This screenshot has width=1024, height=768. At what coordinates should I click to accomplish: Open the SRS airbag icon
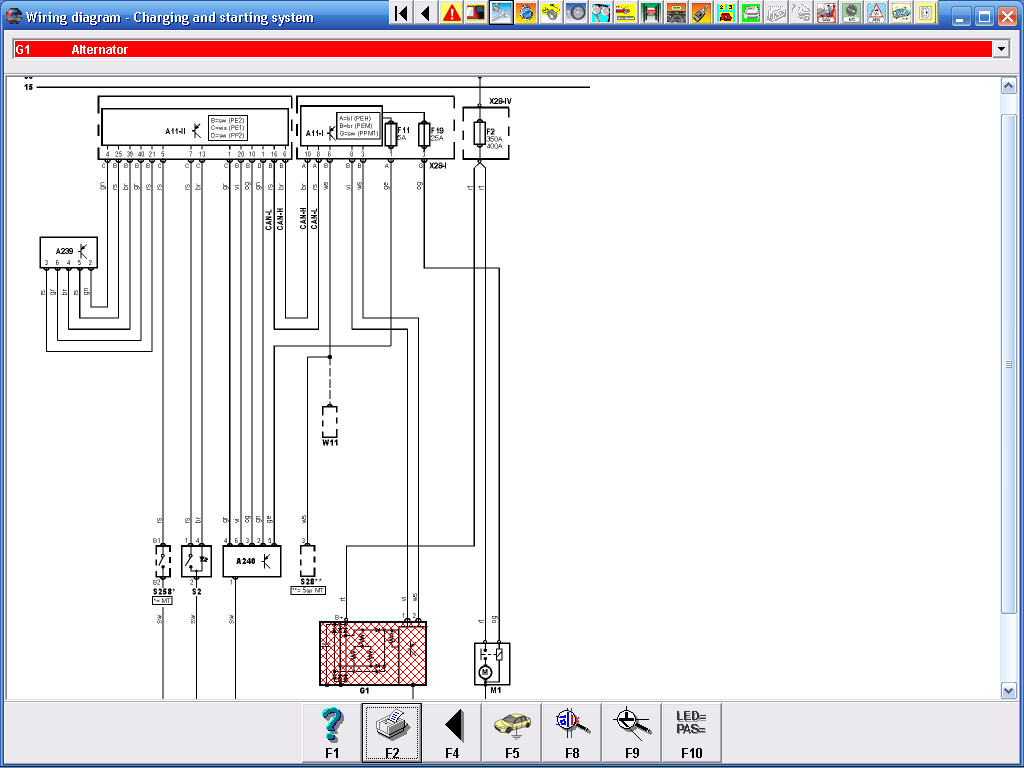(825, 12)
